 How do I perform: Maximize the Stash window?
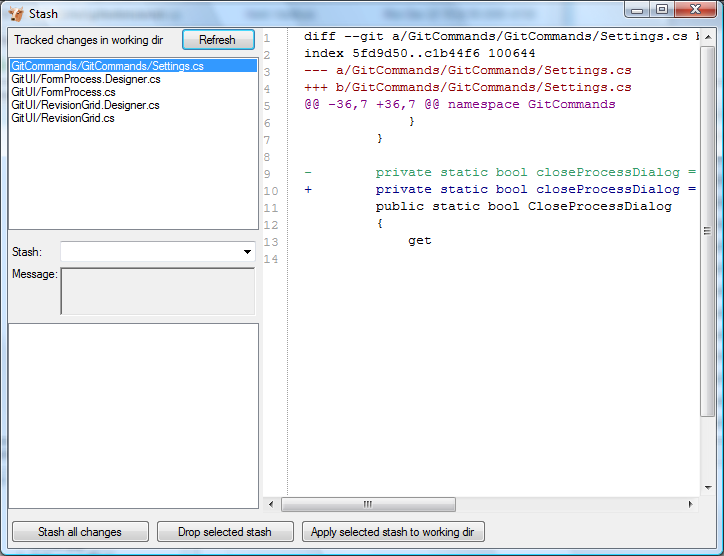pyautogui.click(x=662, y=9)
